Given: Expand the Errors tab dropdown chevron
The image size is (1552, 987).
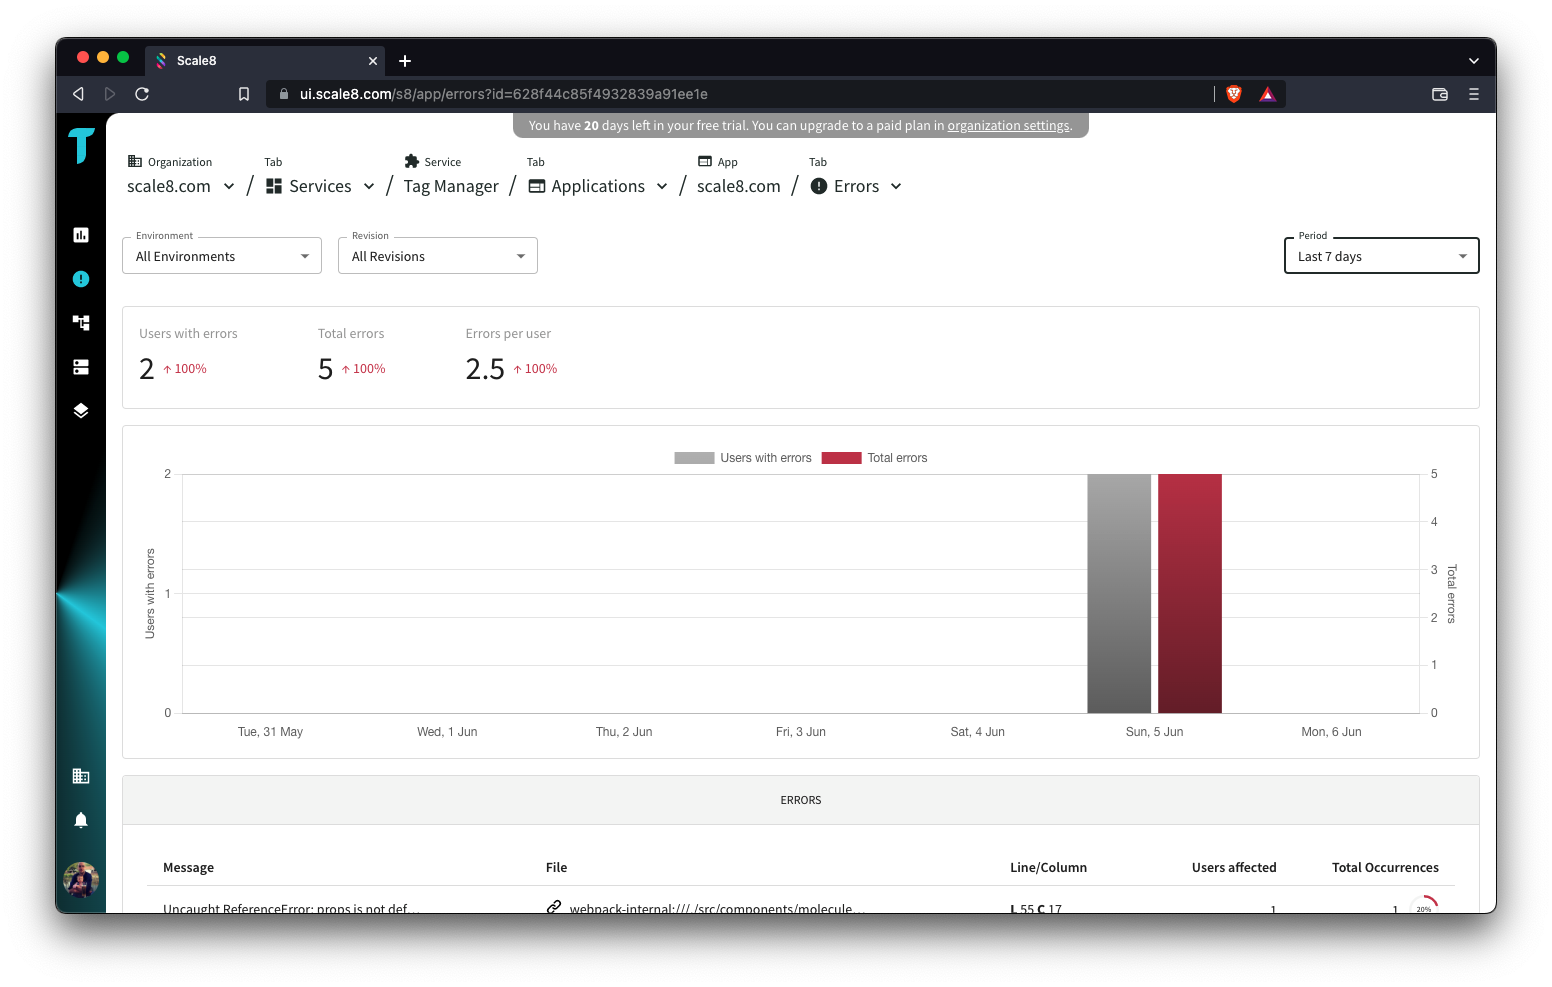Looking at the screenshot, I should (896, 186).
